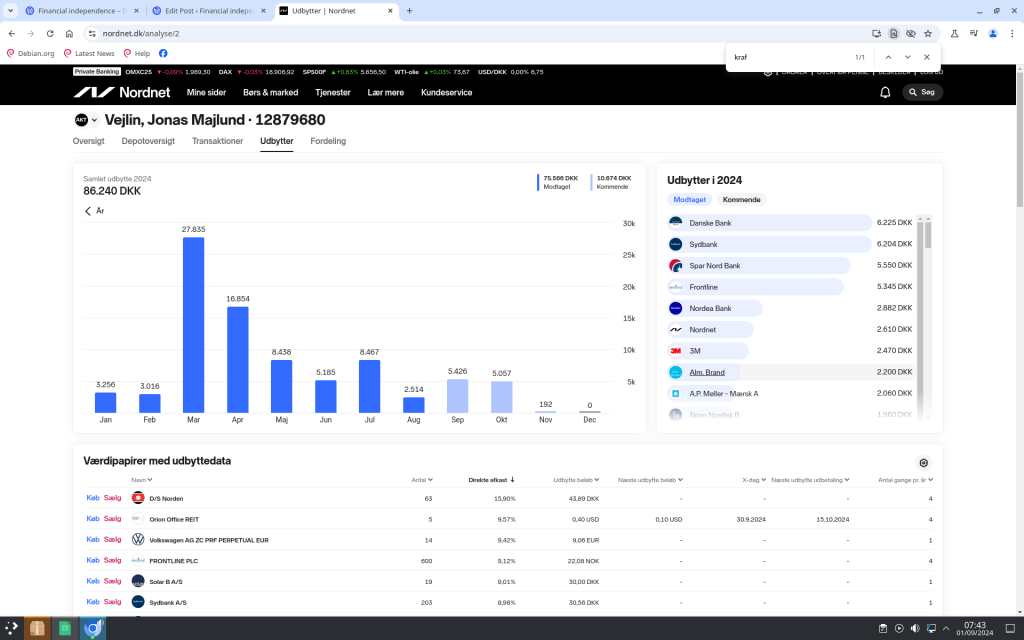
Task: Open the Børs & marked menu
Action: click(x=270, y=92)
